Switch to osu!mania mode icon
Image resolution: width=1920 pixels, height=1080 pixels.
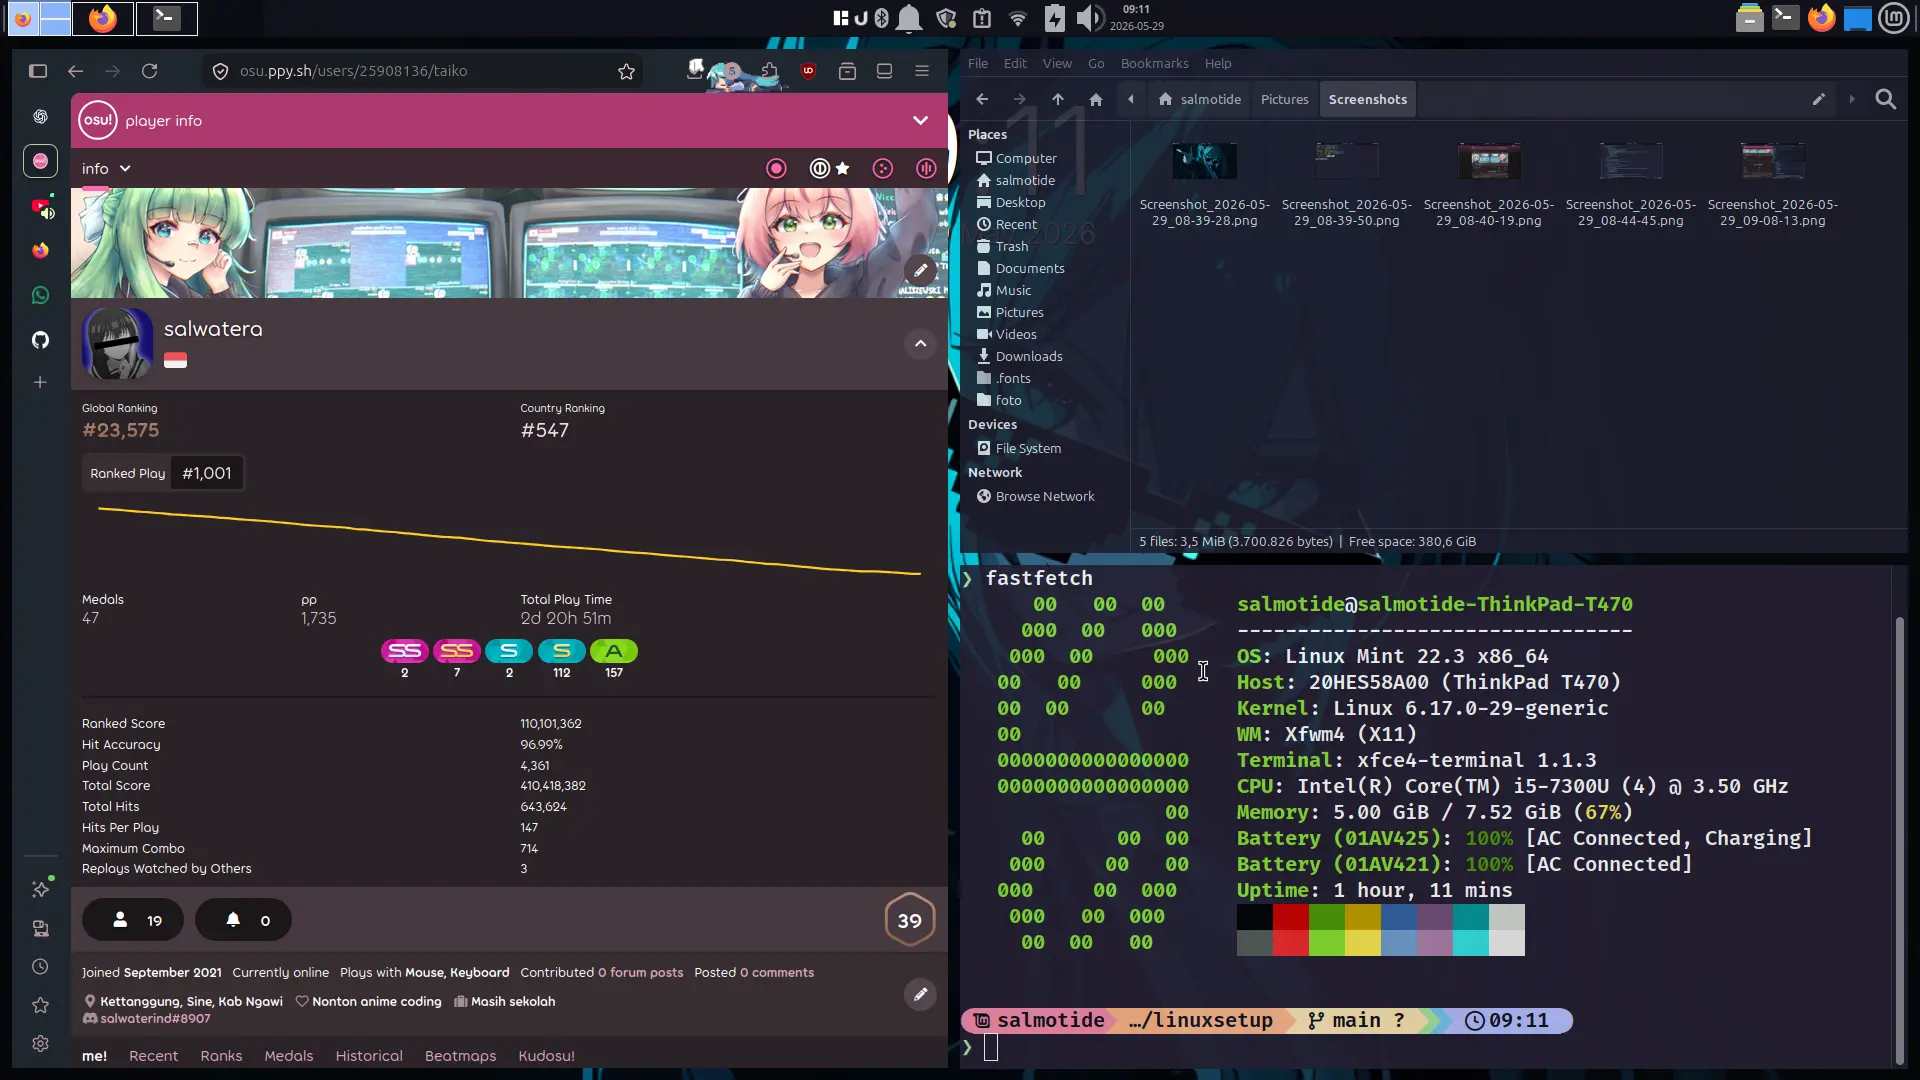click(x=926, y=169)
